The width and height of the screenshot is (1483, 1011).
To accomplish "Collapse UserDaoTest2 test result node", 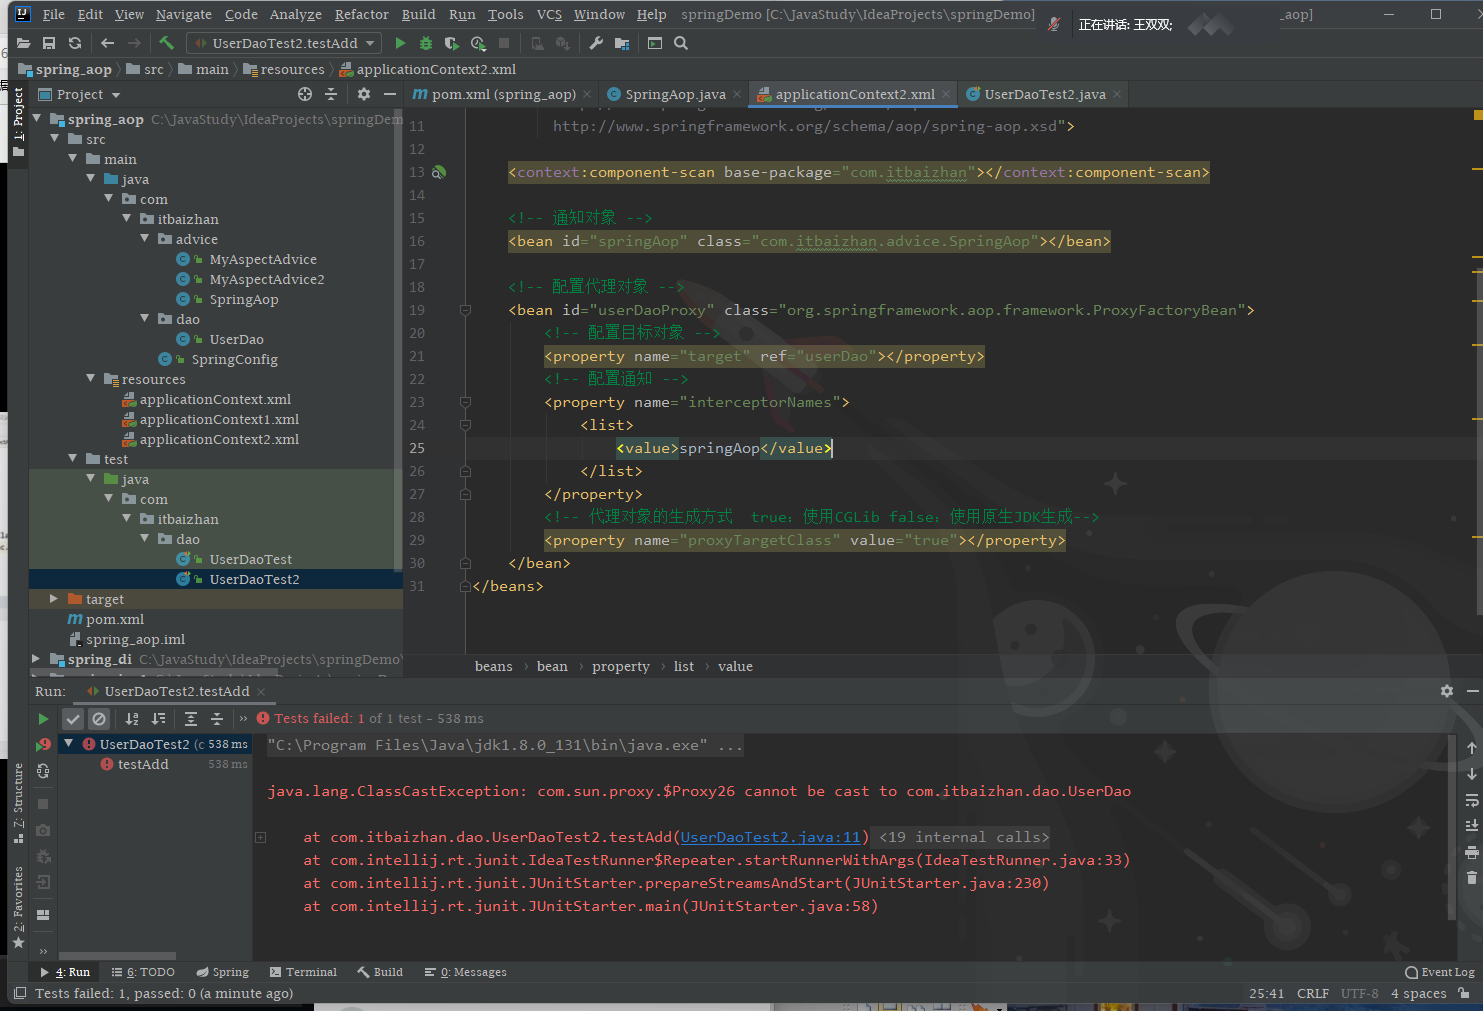I will tap(68, 744).
